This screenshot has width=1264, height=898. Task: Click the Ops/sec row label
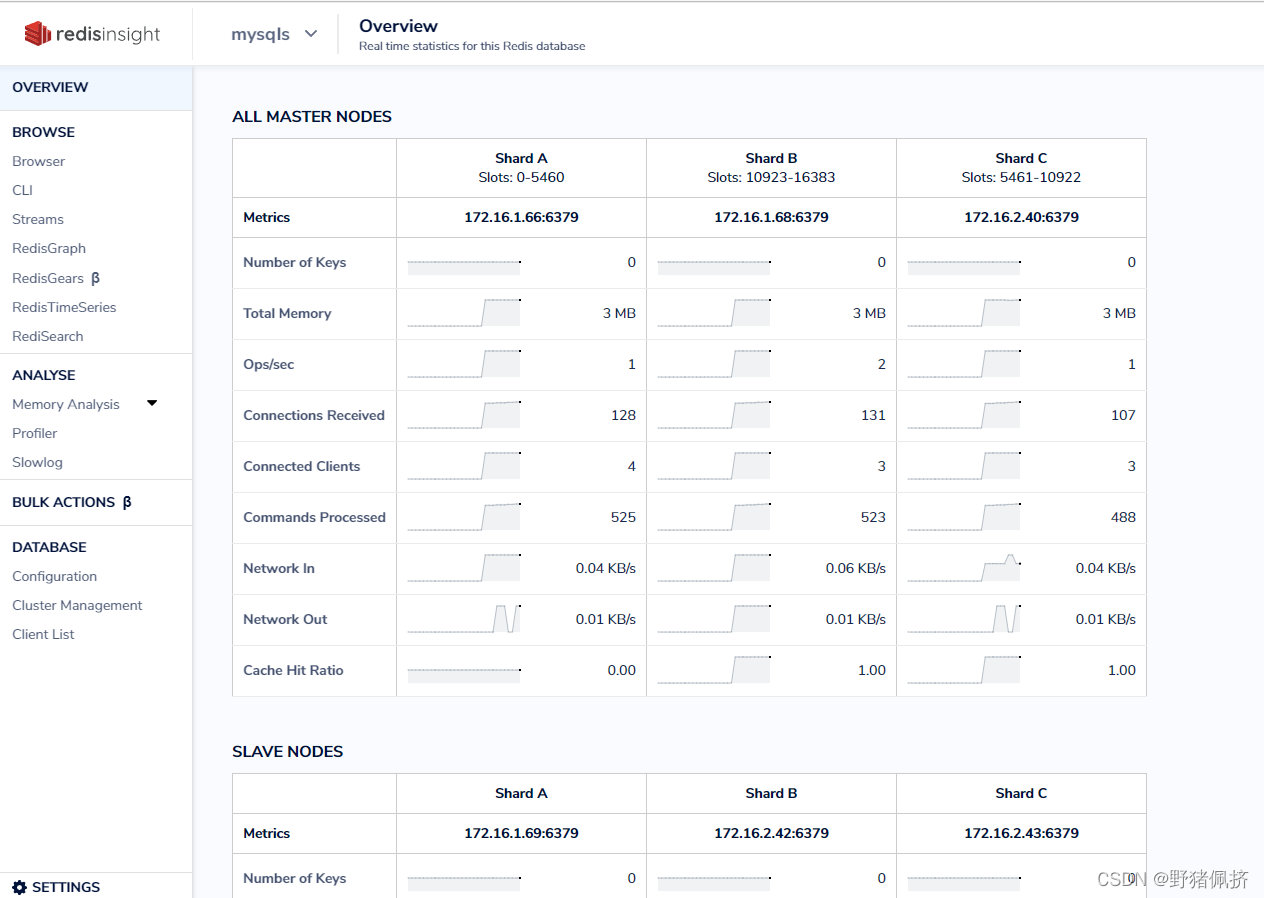point(269,364)
